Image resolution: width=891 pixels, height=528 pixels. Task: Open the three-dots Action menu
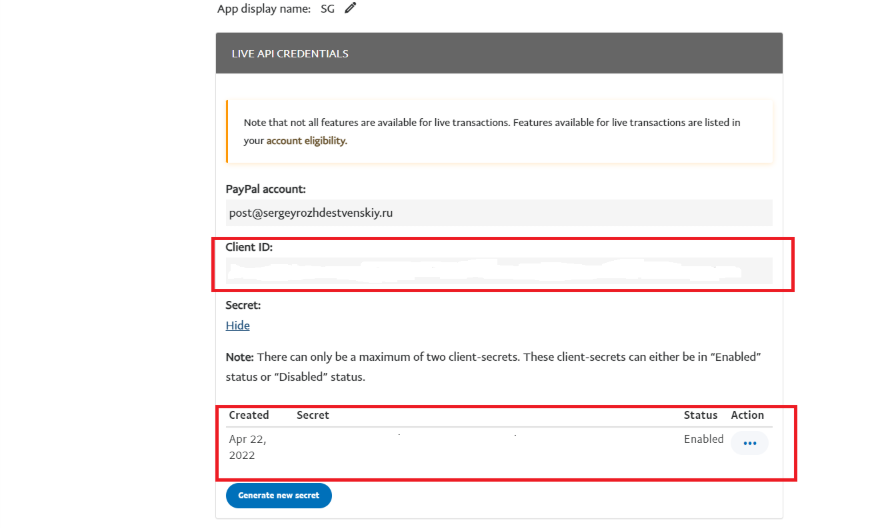[x=749, y=443]
